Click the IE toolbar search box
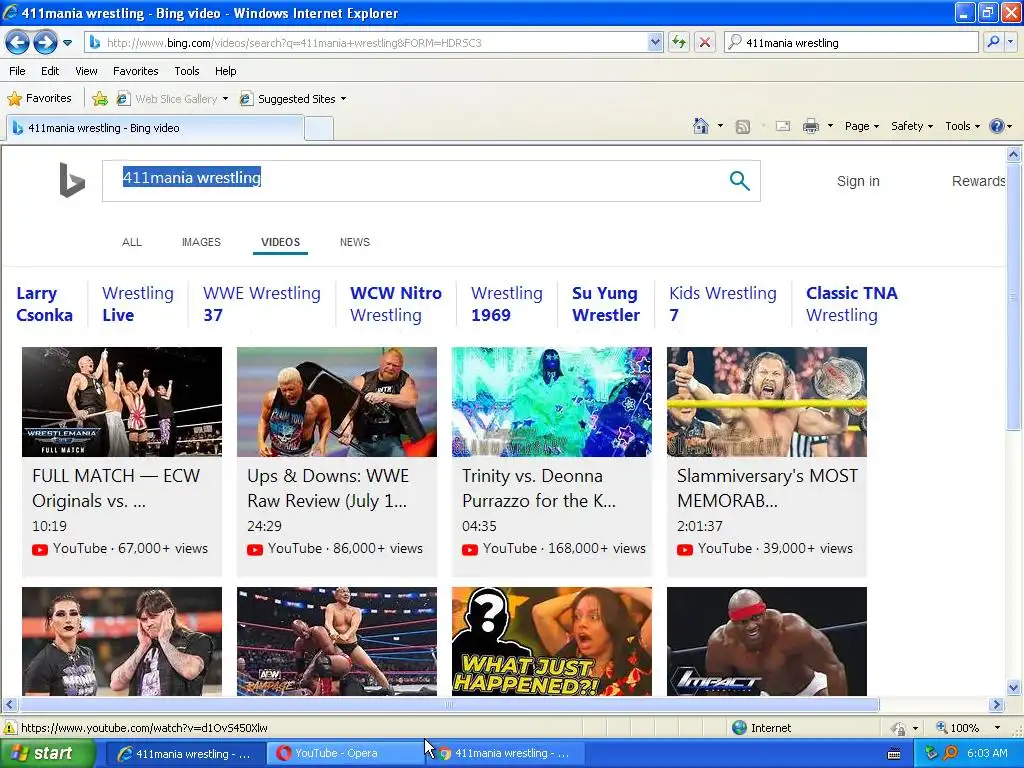 pyautogui.click(x=851, y=43)
